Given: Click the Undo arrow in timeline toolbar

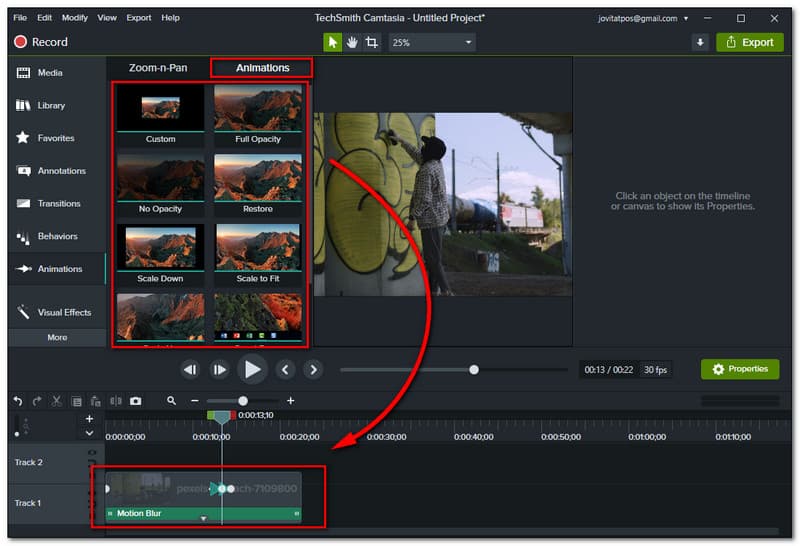Looking at the screenshot, I should [17, 401].
